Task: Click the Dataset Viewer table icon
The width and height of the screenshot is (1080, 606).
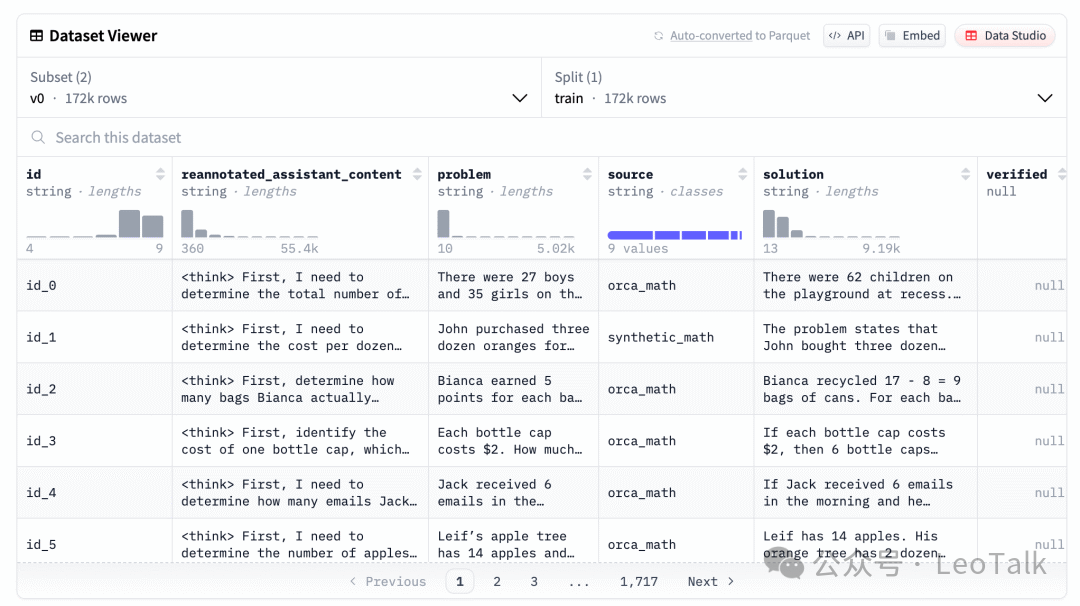Action: point(36,36)
